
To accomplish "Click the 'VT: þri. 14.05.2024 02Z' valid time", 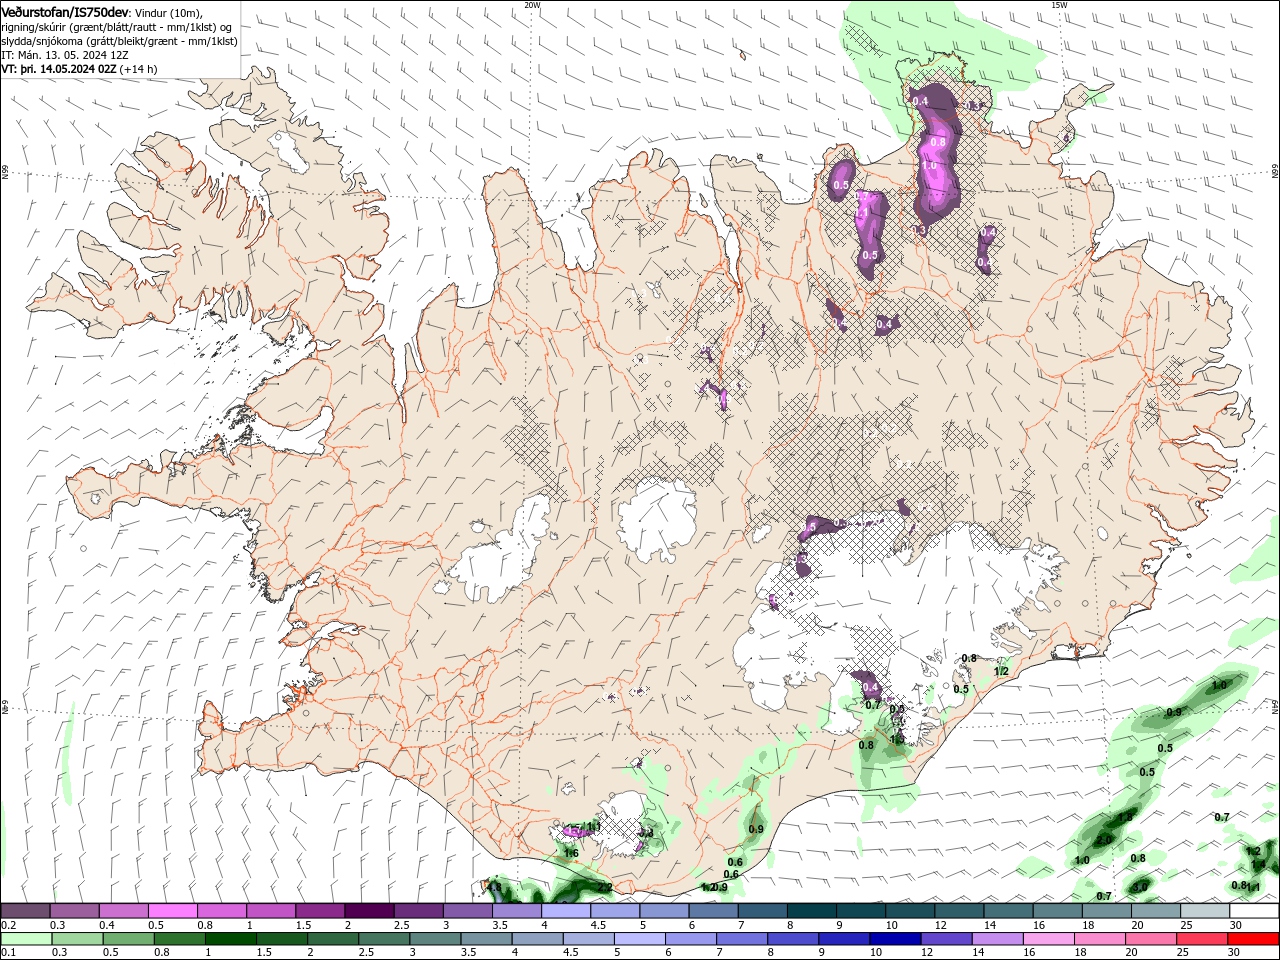I will [x=58, y=69].
